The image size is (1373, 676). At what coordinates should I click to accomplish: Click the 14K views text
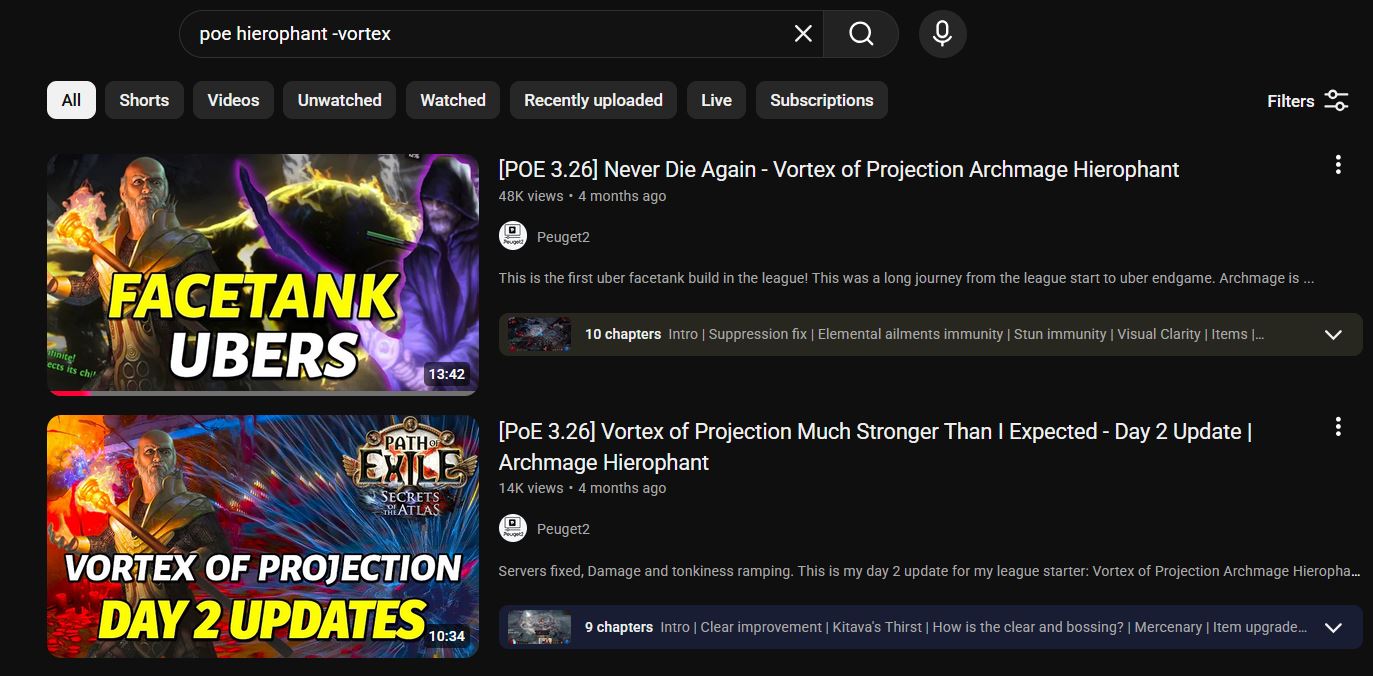pyautogui.click(x=531, y=488)
